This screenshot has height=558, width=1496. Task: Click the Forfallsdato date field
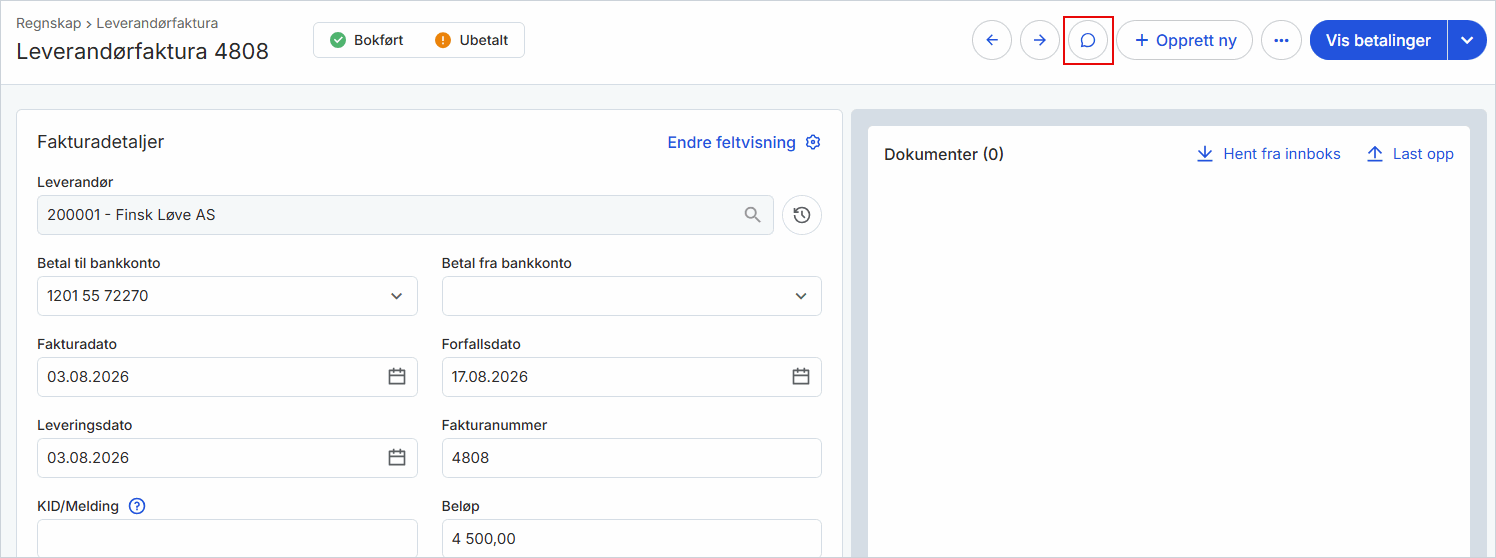point(632,377)
